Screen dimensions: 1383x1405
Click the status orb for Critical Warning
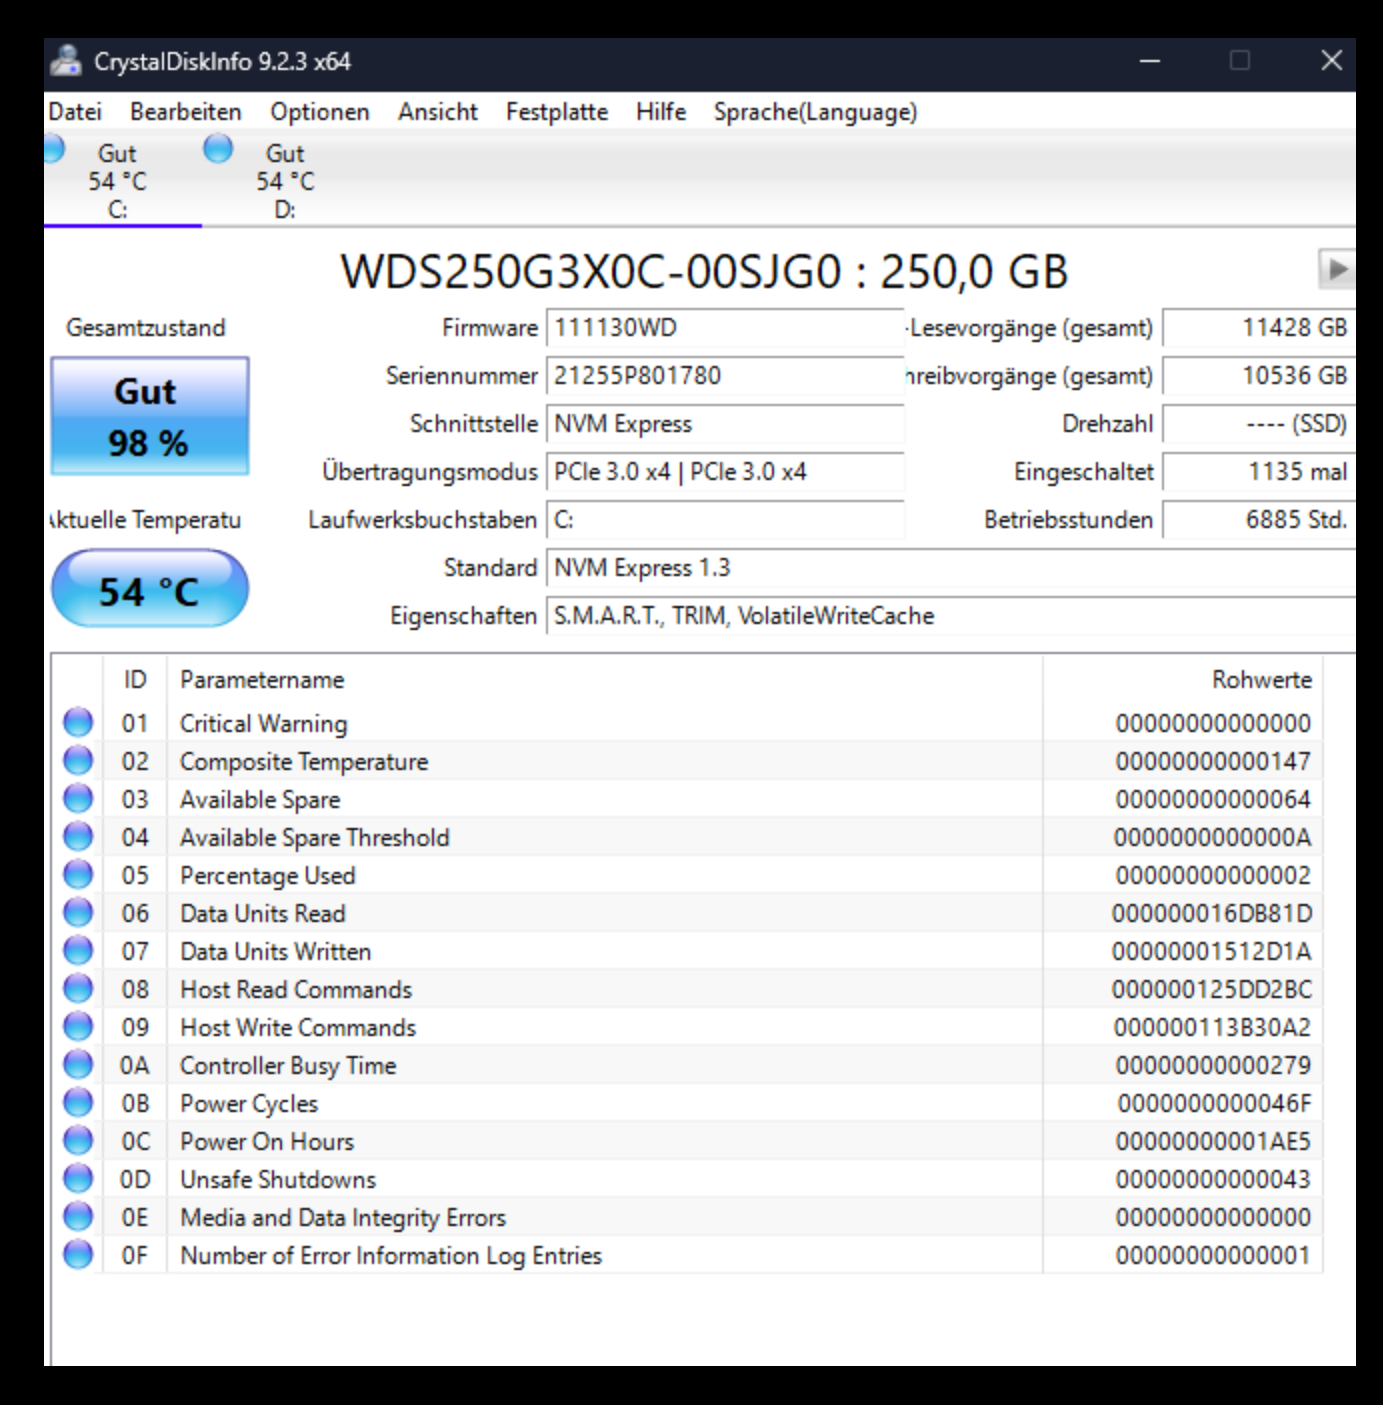[x=78, y=723]
